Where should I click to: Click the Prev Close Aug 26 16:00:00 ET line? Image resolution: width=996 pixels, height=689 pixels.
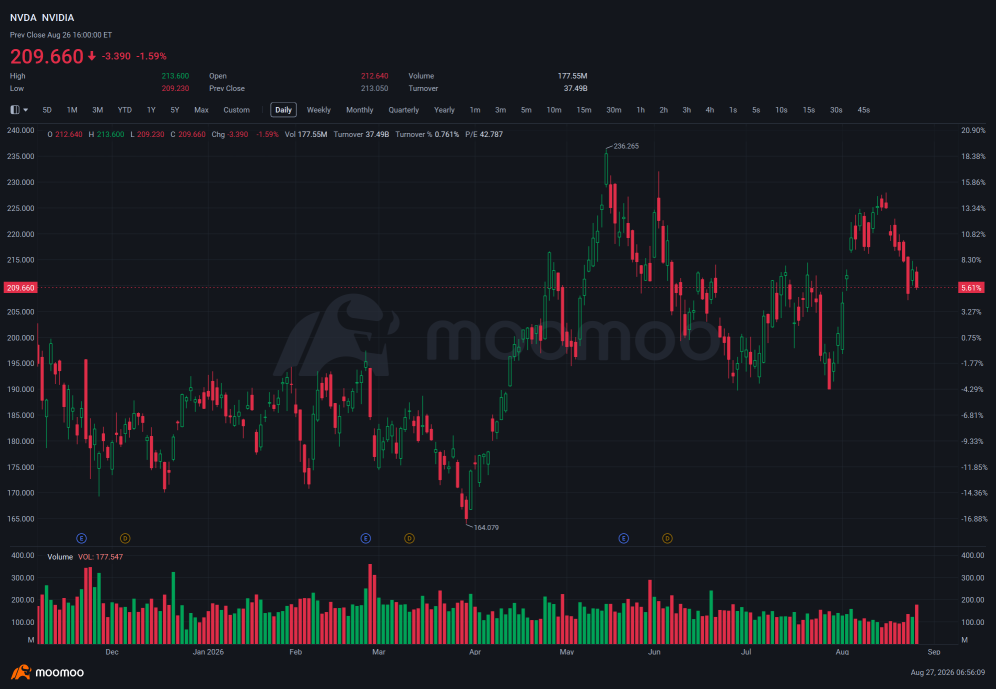(61, 35)
